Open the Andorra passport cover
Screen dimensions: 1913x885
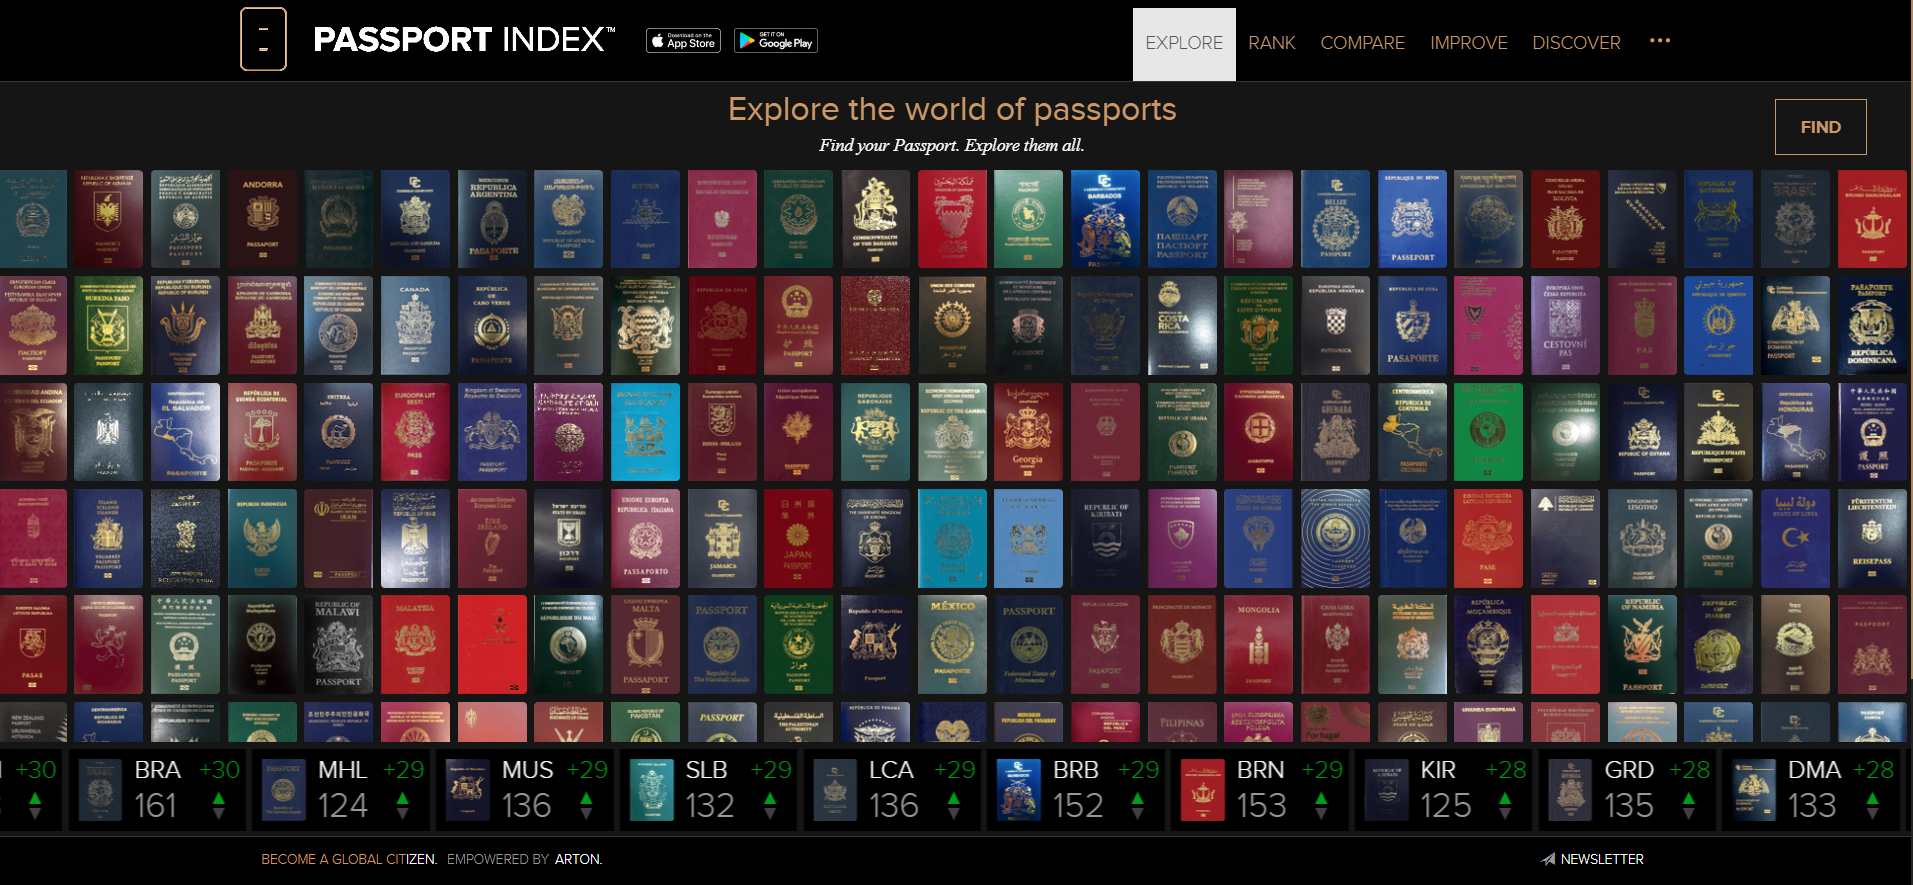click(x=262, y=219)
